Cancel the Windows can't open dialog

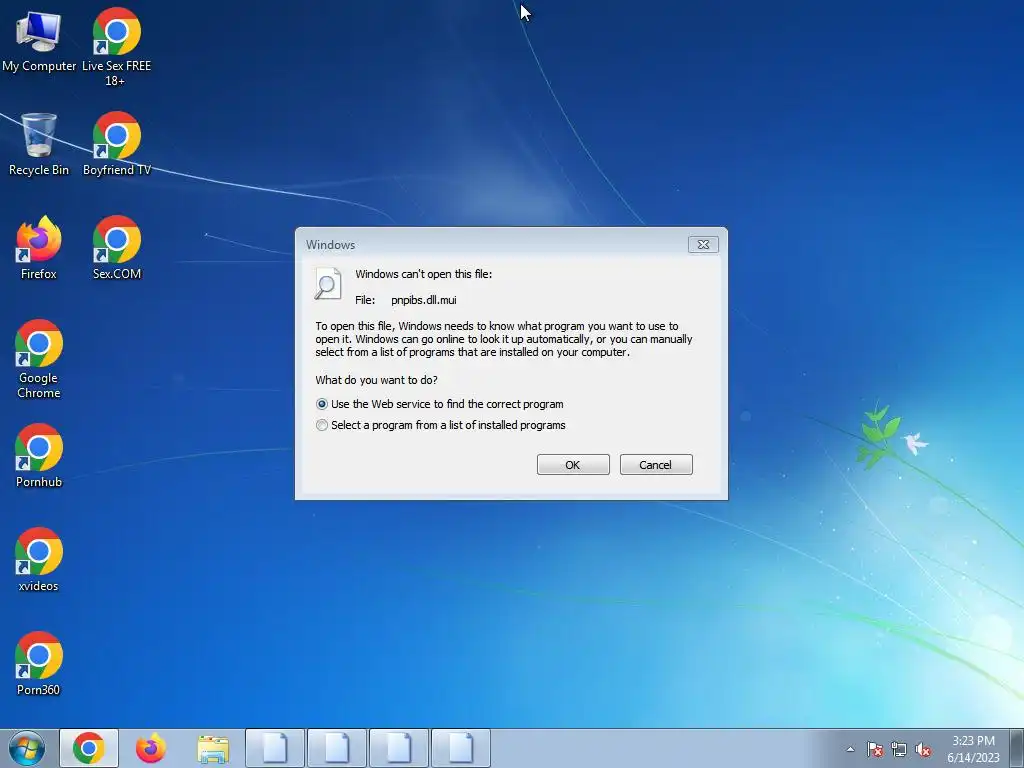pos(656,465)
